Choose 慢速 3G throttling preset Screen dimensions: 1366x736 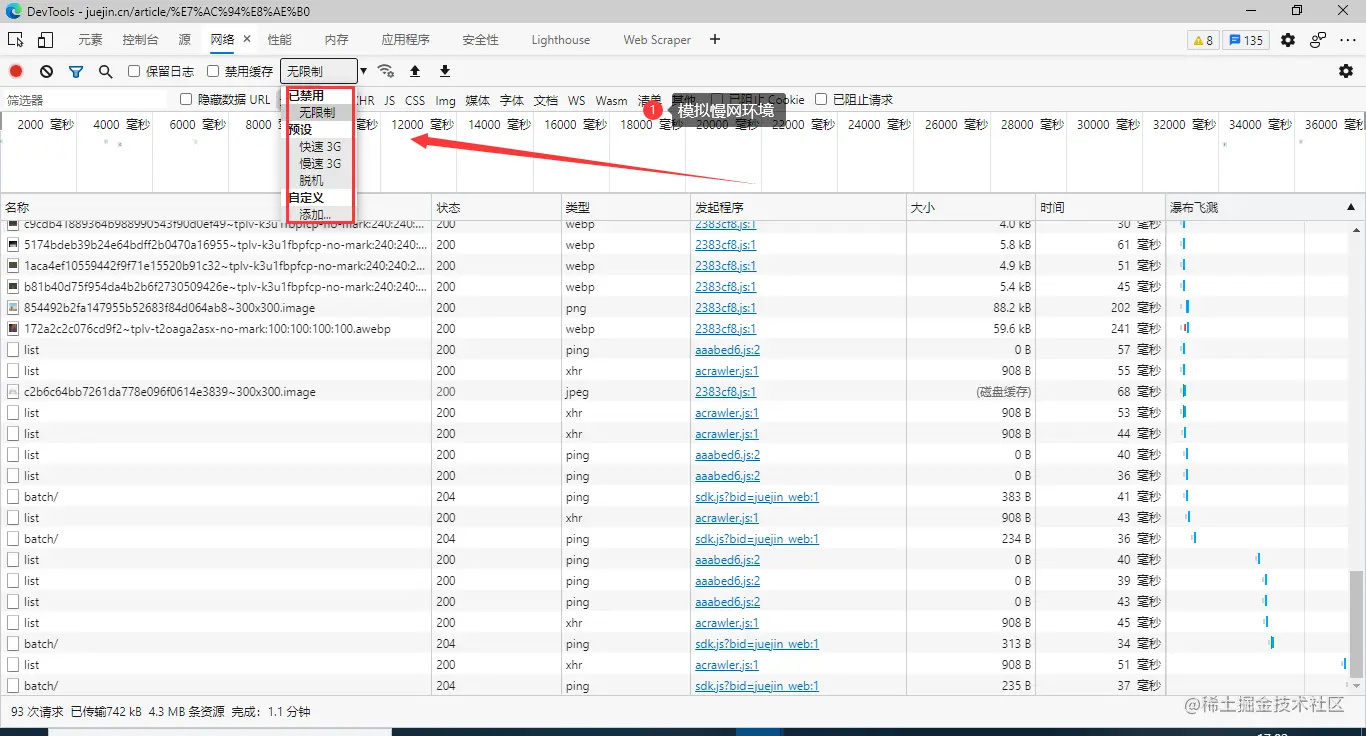(319, 164)
